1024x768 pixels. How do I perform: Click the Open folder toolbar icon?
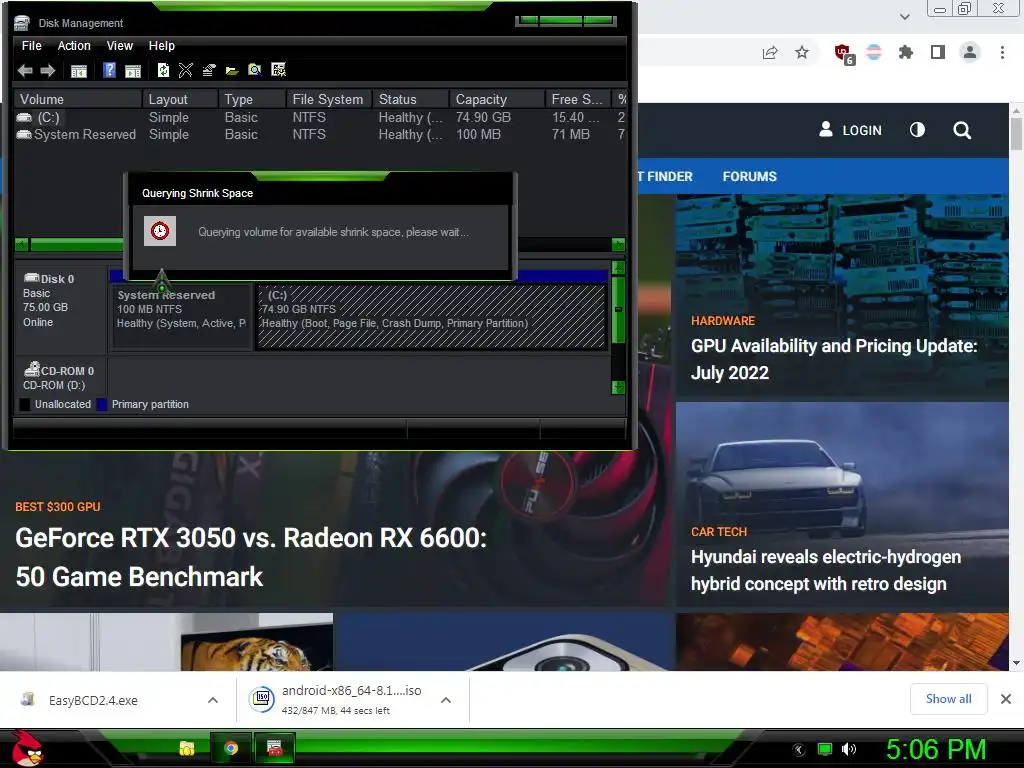[232, 71]
